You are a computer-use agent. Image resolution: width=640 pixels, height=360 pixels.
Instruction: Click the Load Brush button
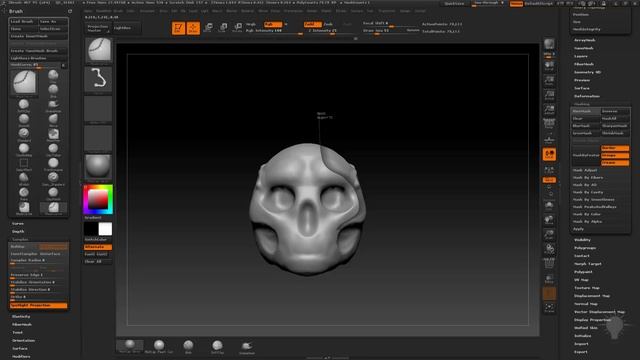tap(23, 21)
